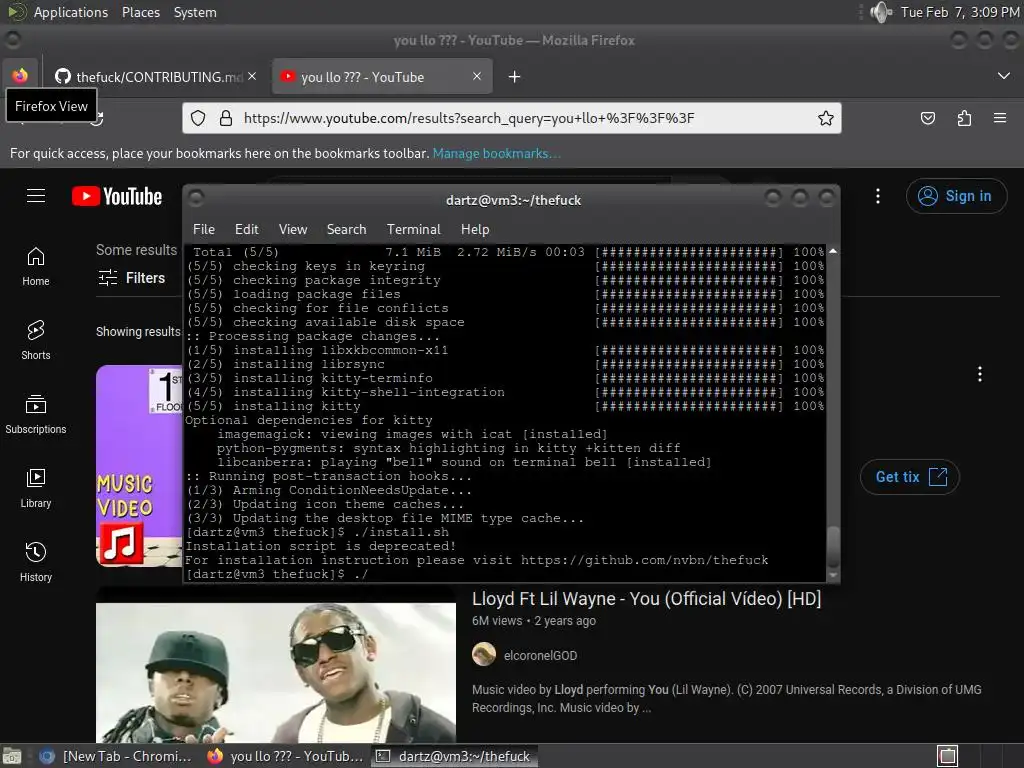Close the YouTube search tab

point(477,76)
